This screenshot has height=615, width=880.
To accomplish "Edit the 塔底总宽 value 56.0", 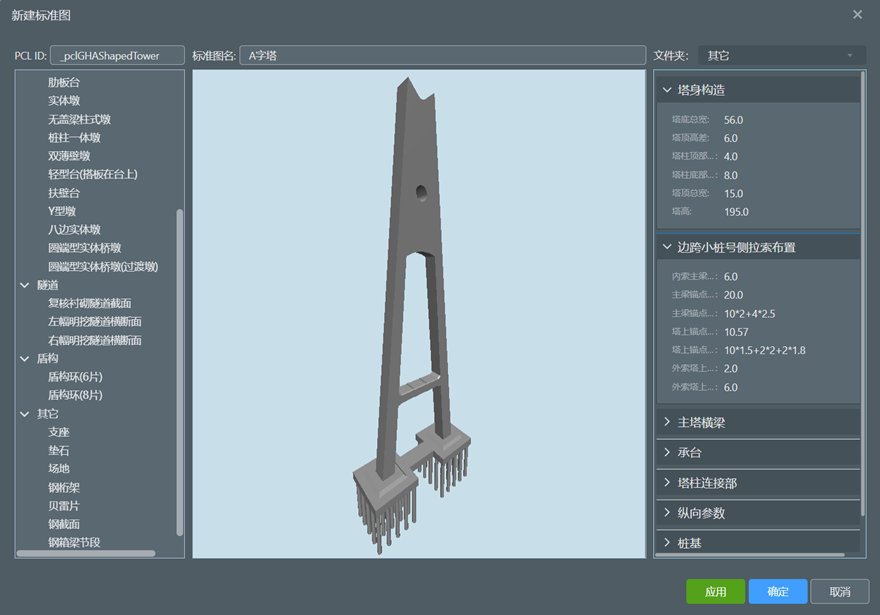I will [733, 120].
